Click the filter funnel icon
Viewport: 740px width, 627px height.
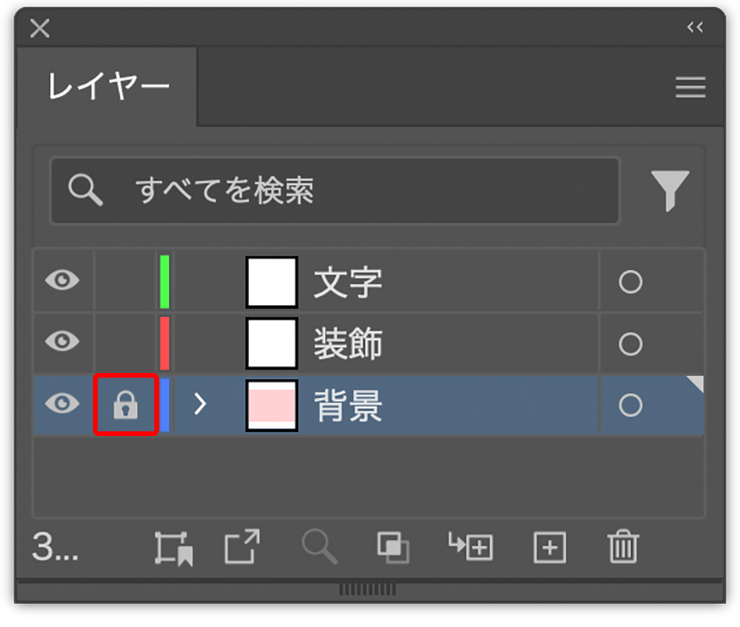(x=670, y=190)
